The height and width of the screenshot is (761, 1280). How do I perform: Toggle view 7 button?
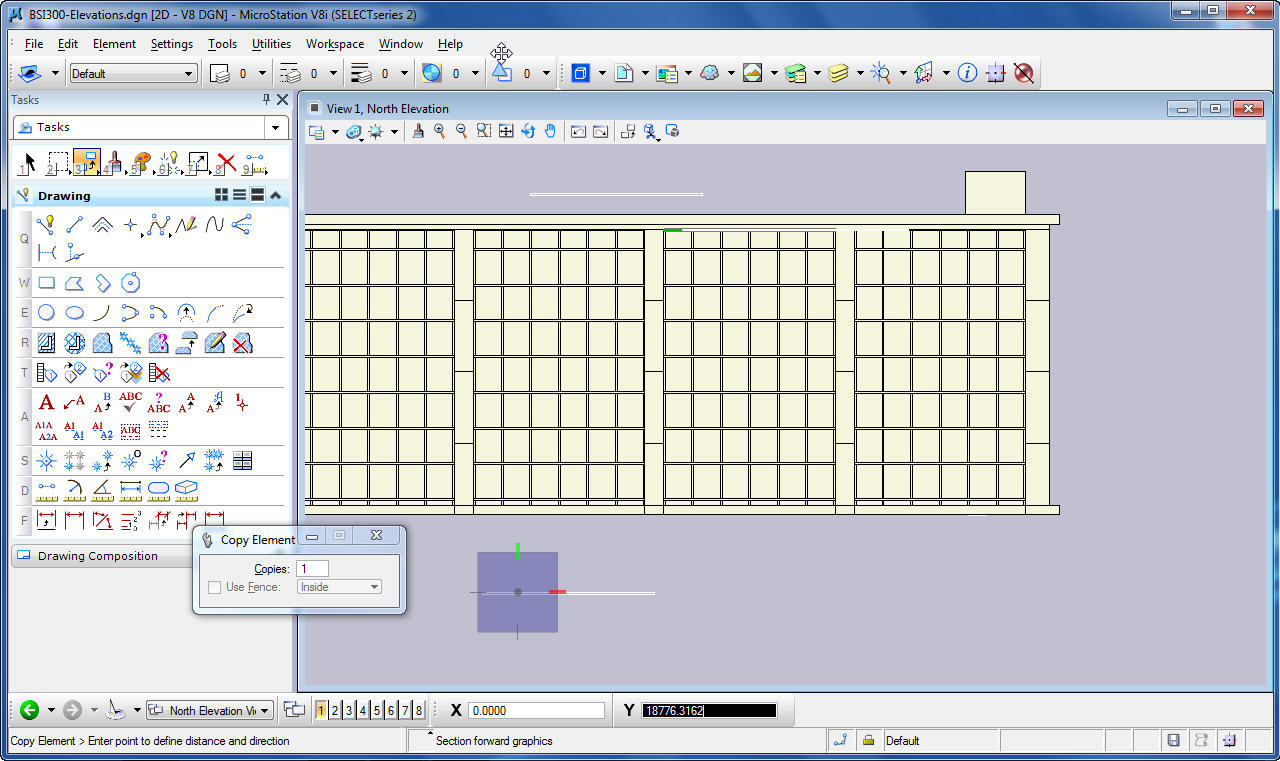pos(405,710)
